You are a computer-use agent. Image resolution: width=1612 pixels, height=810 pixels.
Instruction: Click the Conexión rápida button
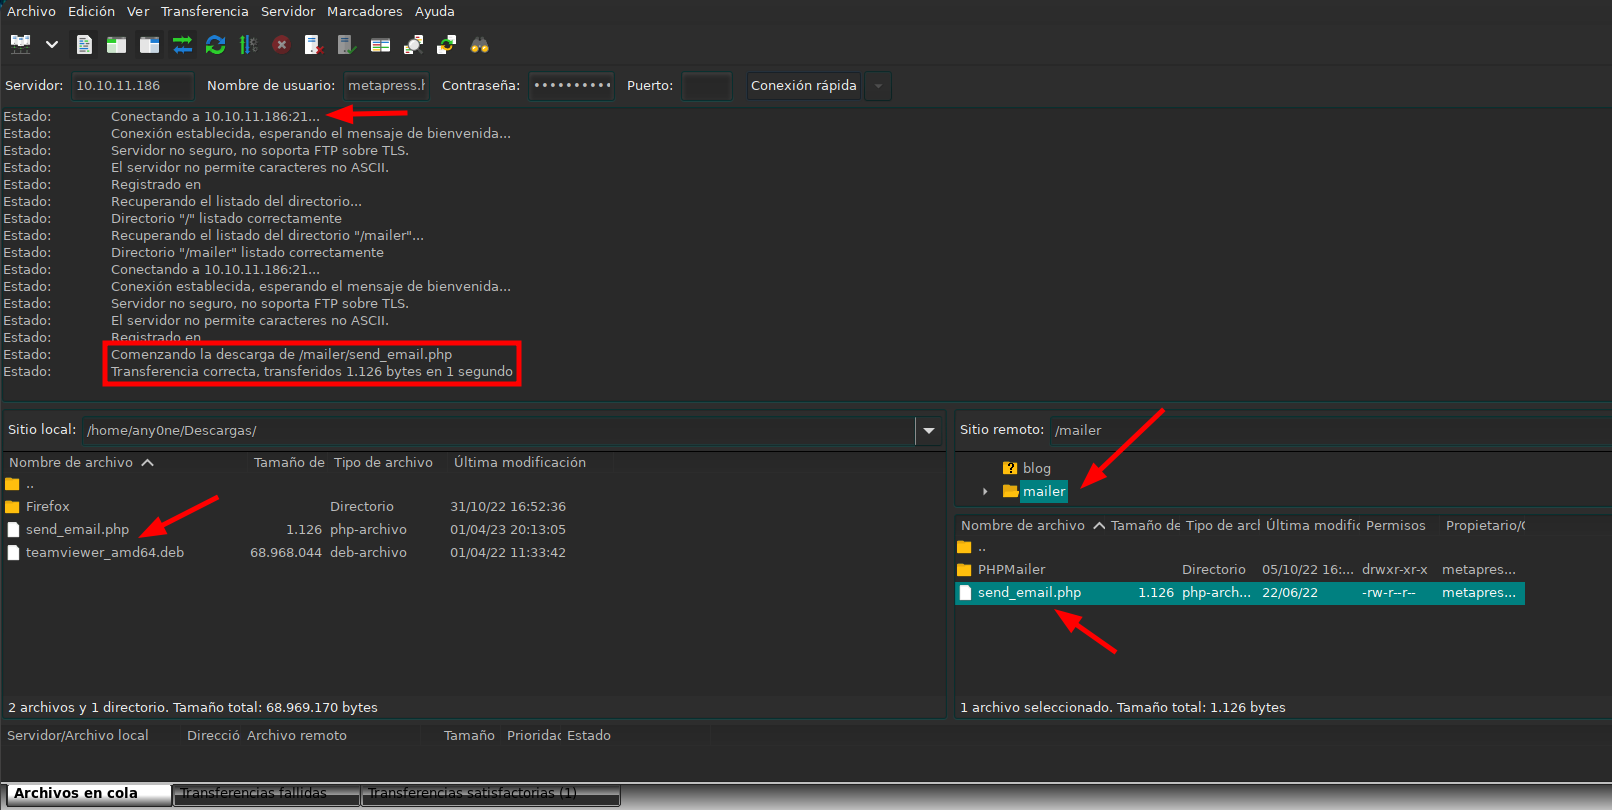[804, 86]
